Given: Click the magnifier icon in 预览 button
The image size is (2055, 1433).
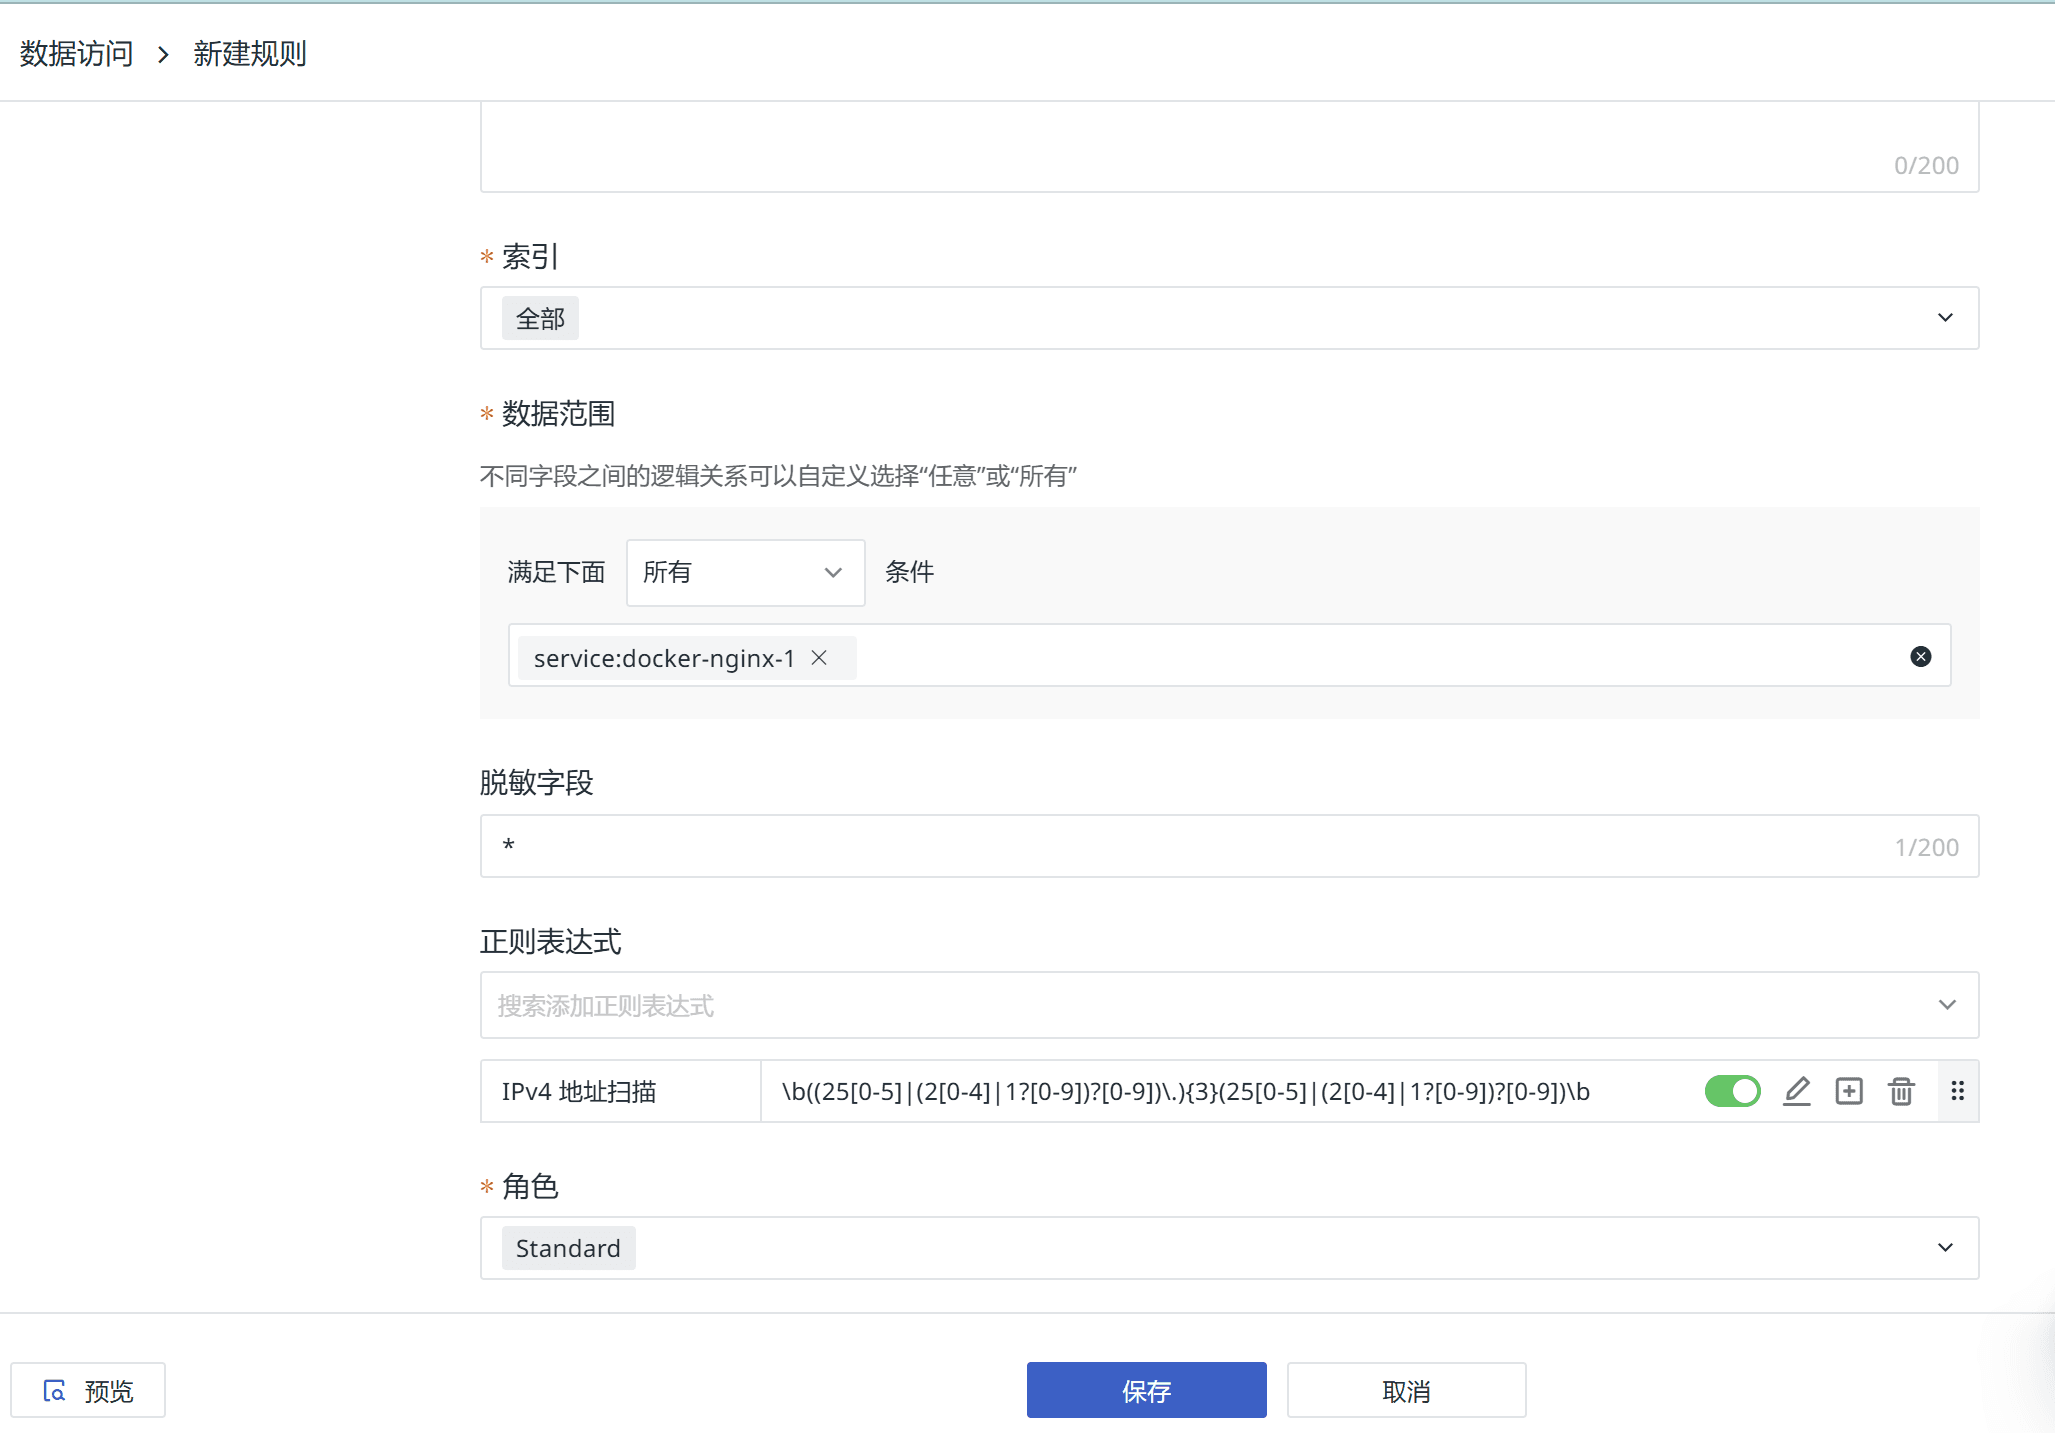Looking at the screenshot, I should pos(55,1390).
